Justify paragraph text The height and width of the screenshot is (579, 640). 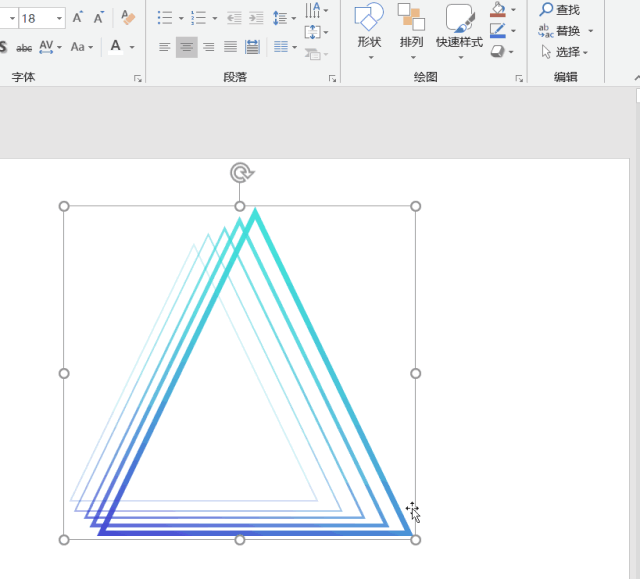pos(231,47)
